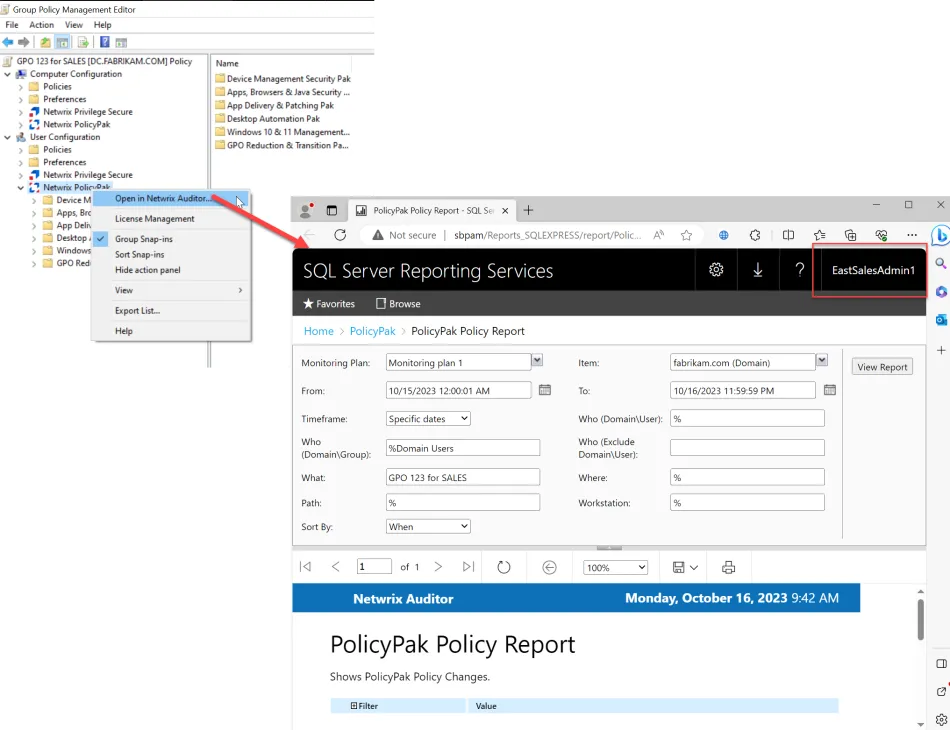Click the blue help book toolbar icon
Viewport: 950px width, 730px height.
[104, 42]
